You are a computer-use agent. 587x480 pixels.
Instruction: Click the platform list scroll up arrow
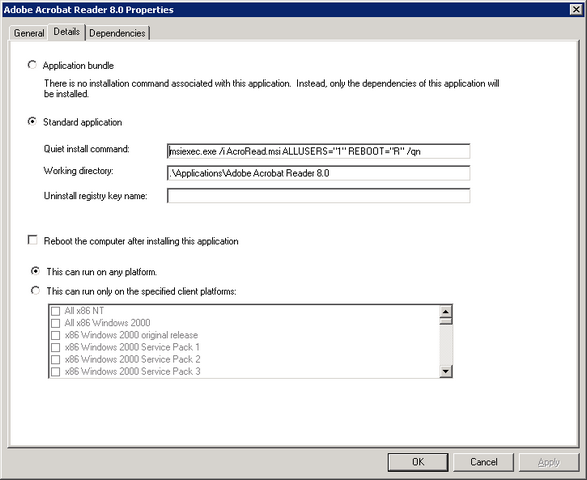tap(446, 312)
